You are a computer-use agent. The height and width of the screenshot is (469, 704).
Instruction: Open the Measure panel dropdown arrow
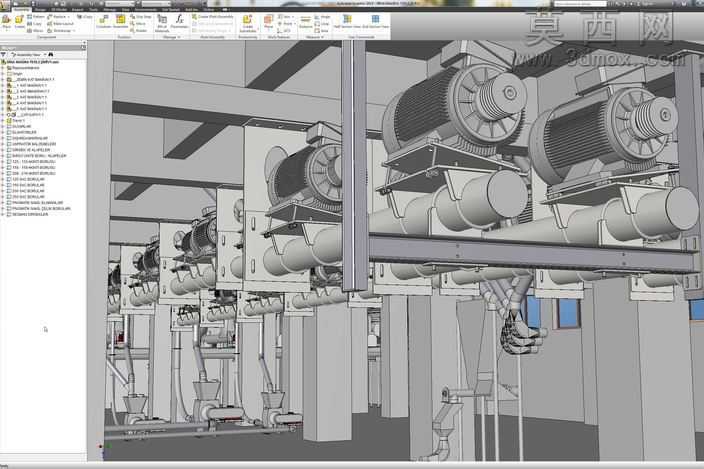322,37
